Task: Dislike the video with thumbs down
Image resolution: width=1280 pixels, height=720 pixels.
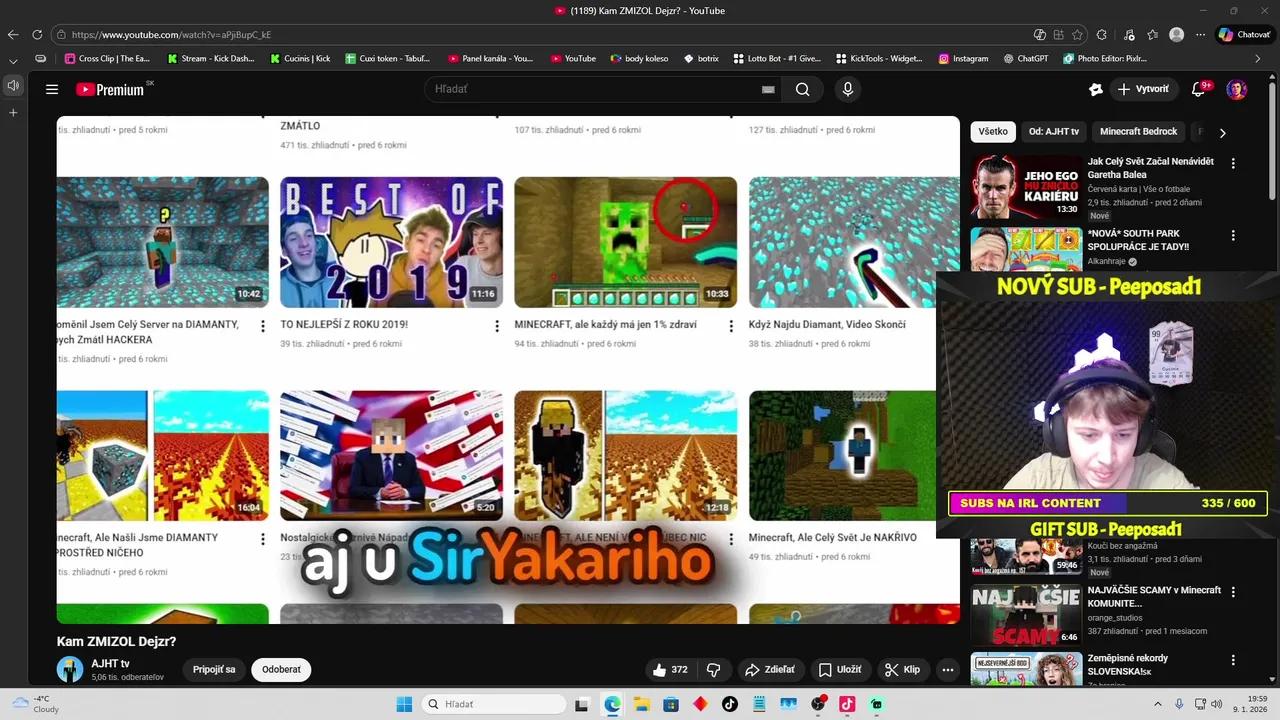Action: pyautogui.click(x=714, y=670)
